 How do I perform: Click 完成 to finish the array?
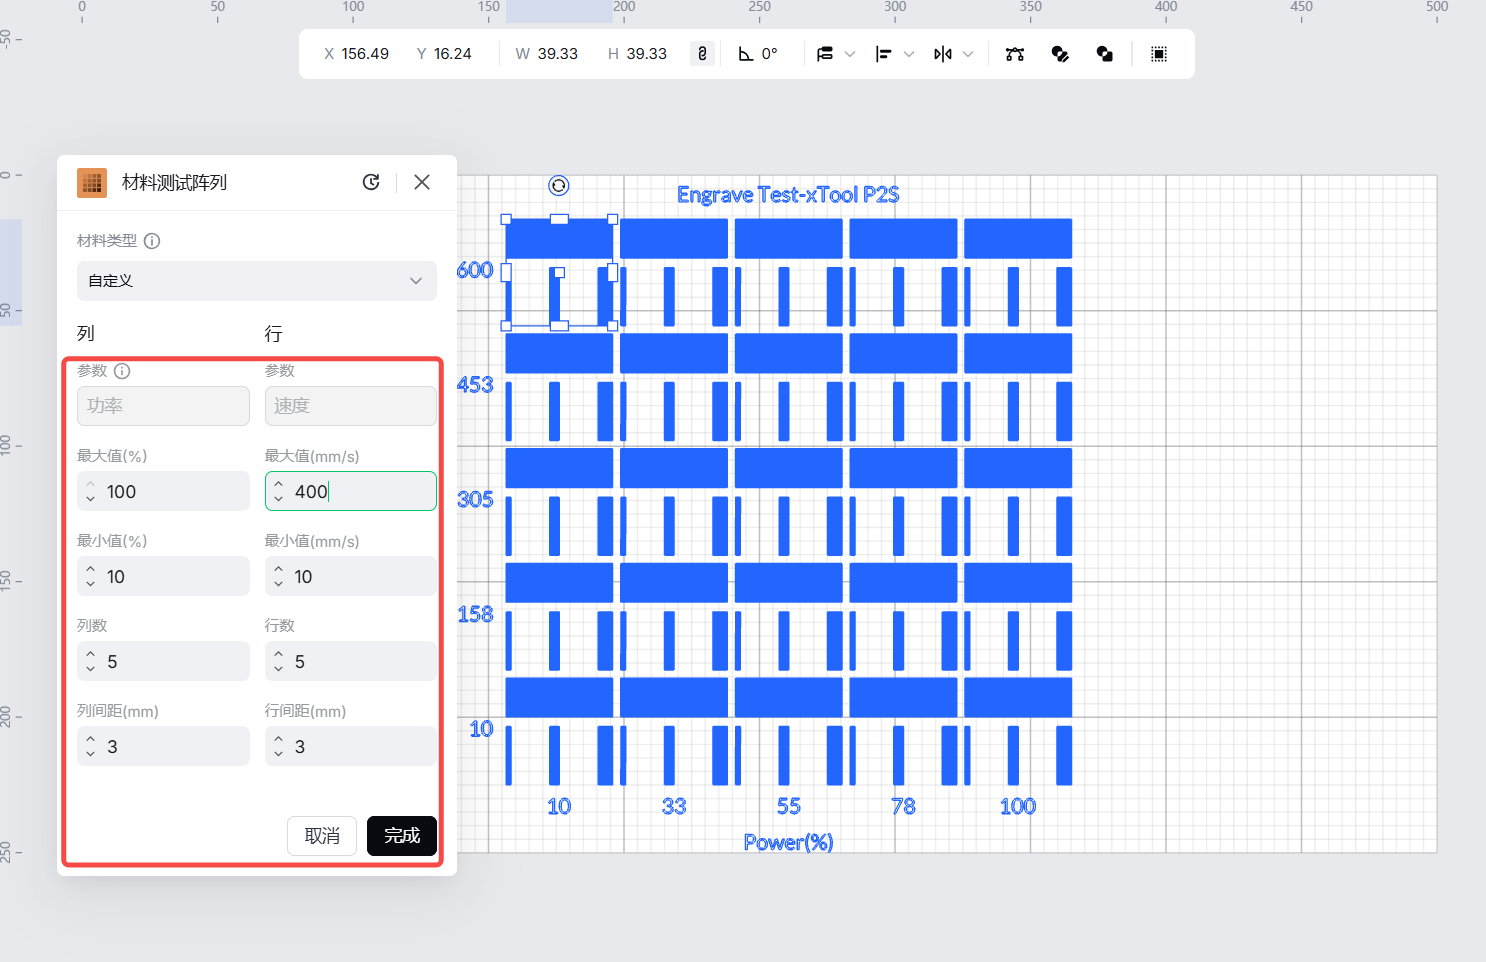[402, 836]
